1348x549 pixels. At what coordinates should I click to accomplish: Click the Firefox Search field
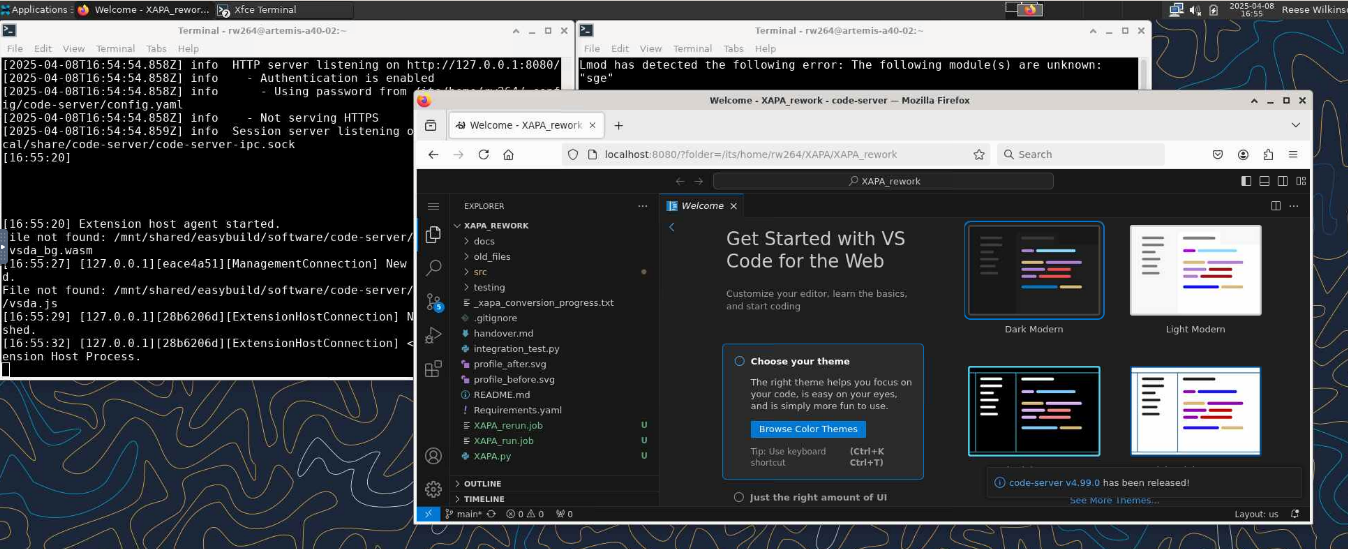[x=1080, y=155]
